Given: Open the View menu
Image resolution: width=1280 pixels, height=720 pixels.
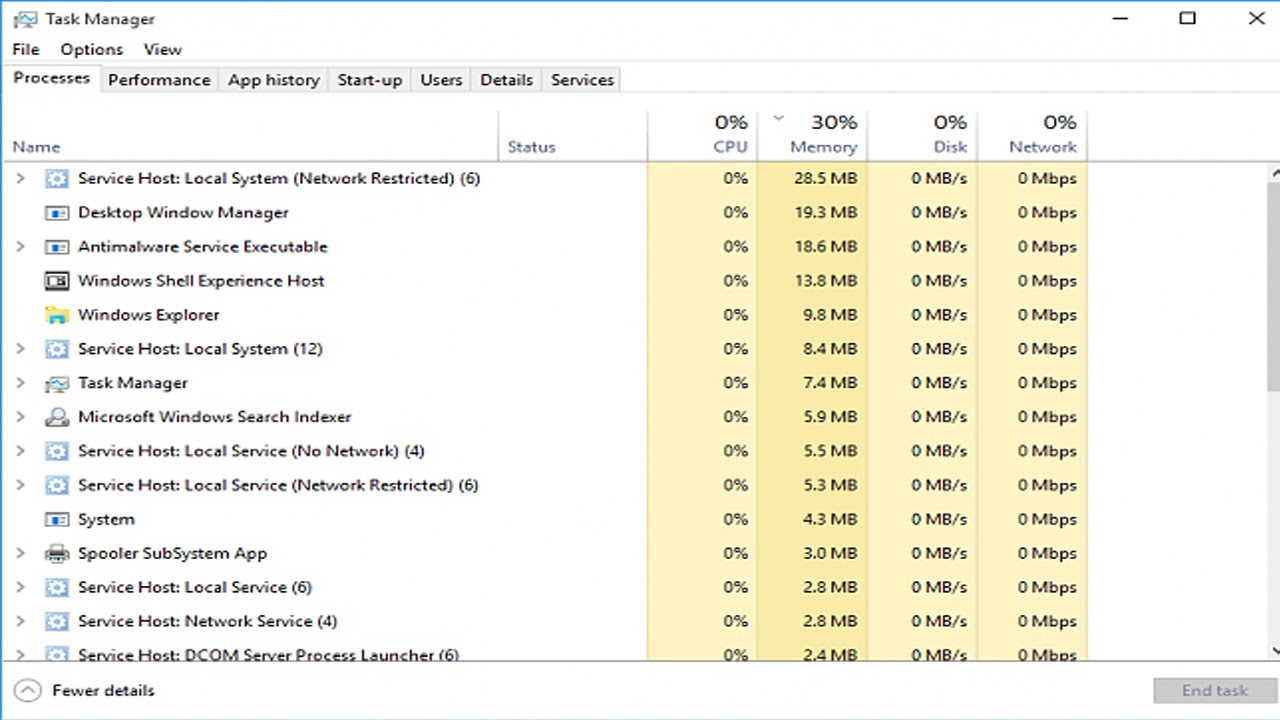Looking at the screenshot, I should 163,49.
